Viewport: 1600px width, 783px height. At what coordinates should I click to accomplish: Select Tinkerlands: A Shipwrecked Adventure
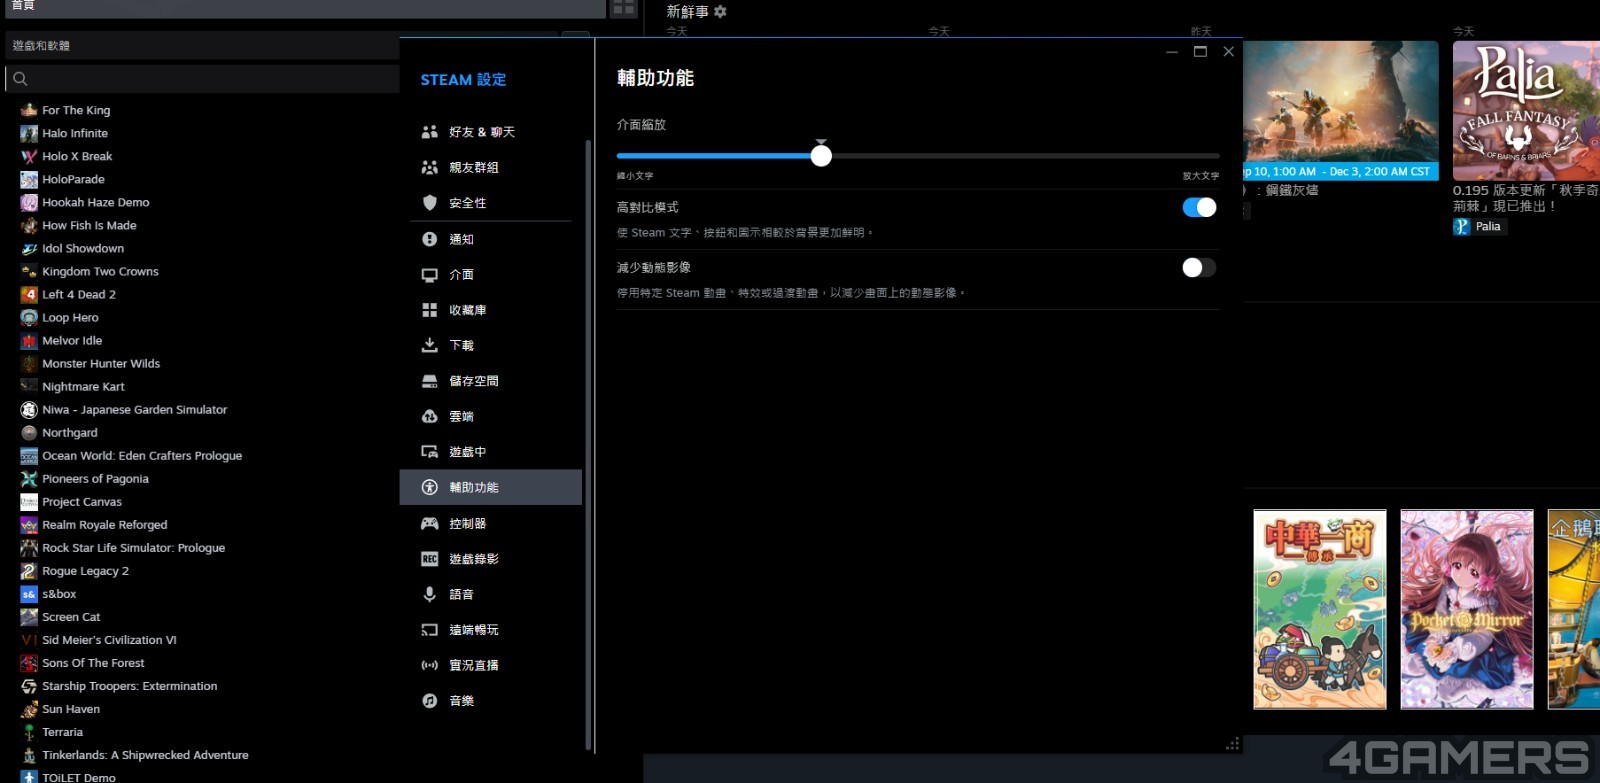pyautogui.click(x=145, y=754)
